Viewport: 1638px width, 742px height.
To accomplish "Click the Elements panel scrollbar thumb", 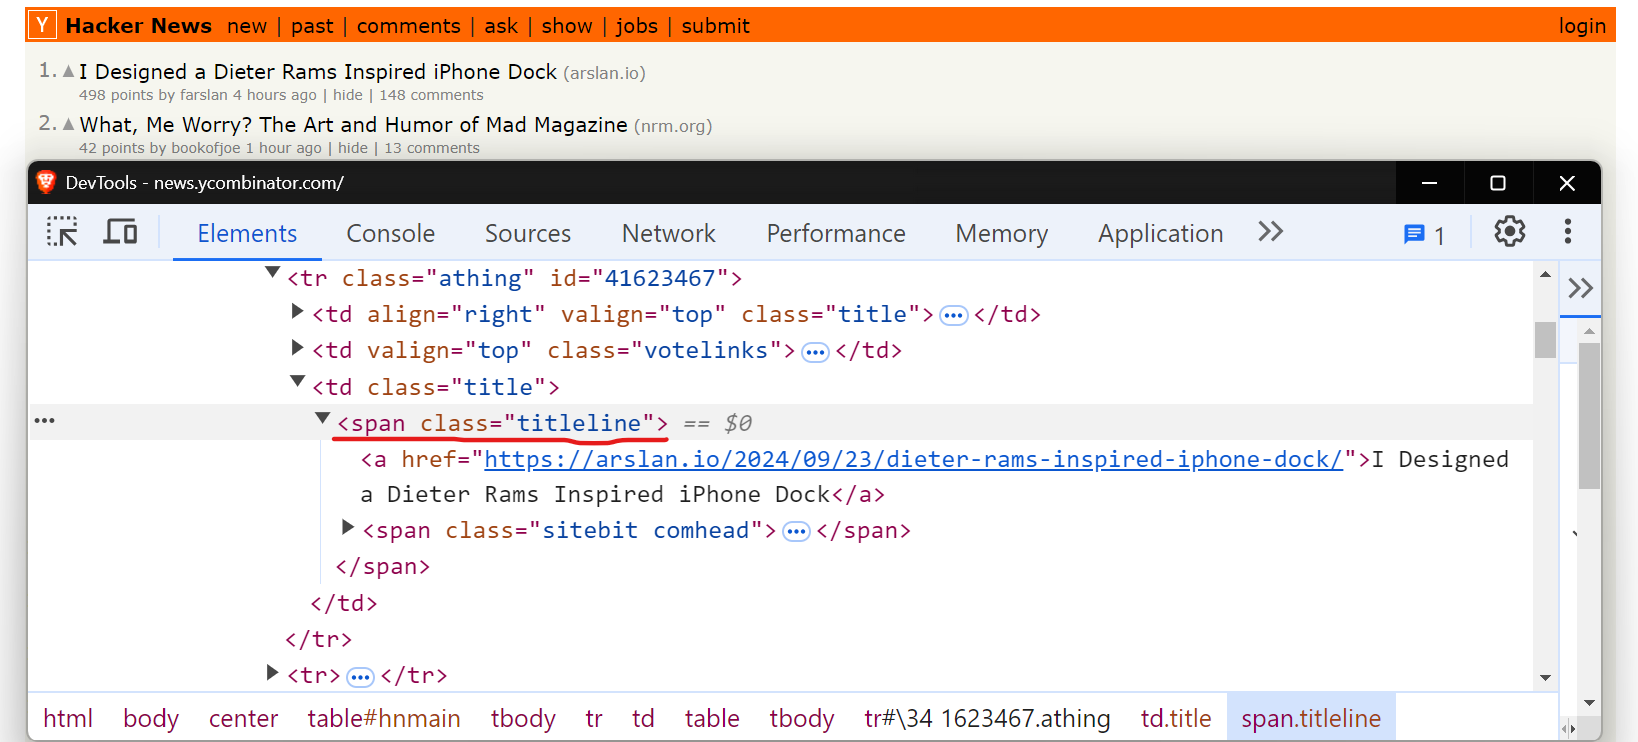I will [x=1545, y=340].
